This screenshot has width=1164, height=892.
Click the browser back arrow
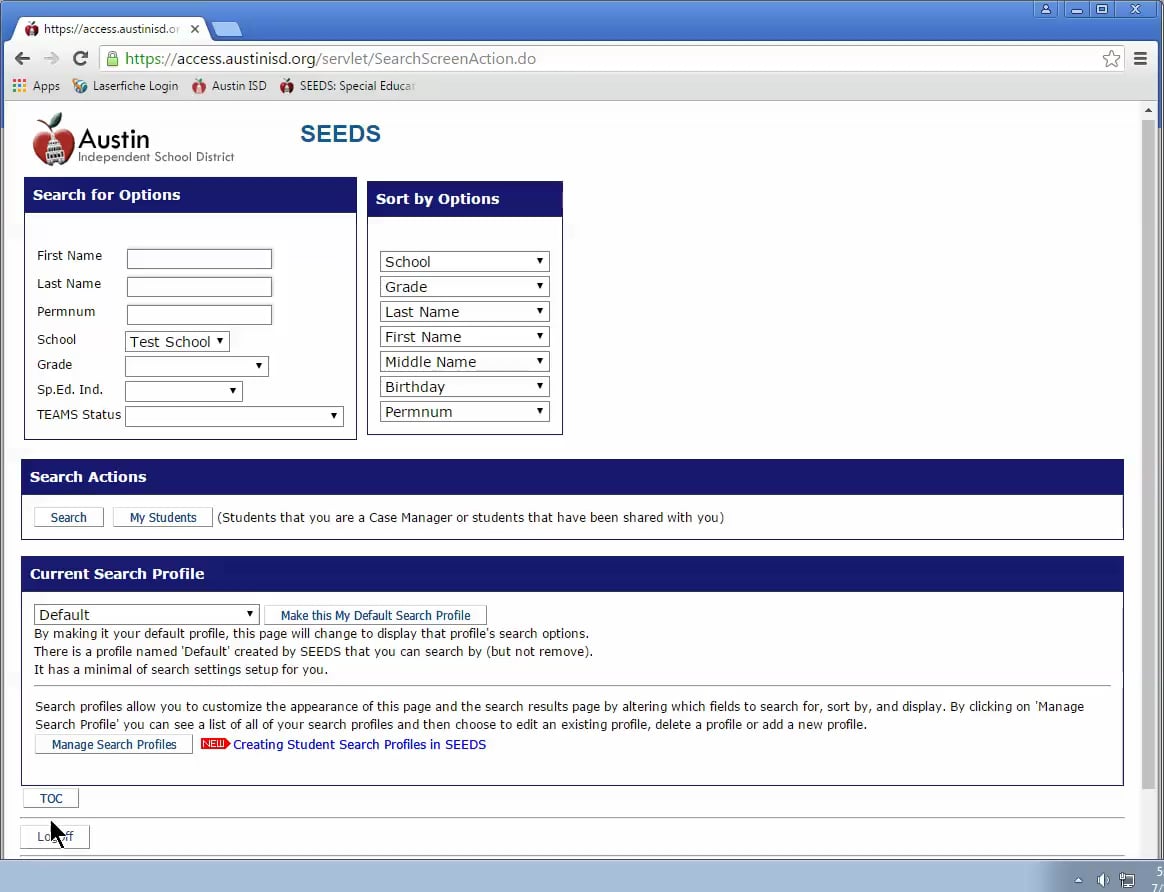(22, 59)
